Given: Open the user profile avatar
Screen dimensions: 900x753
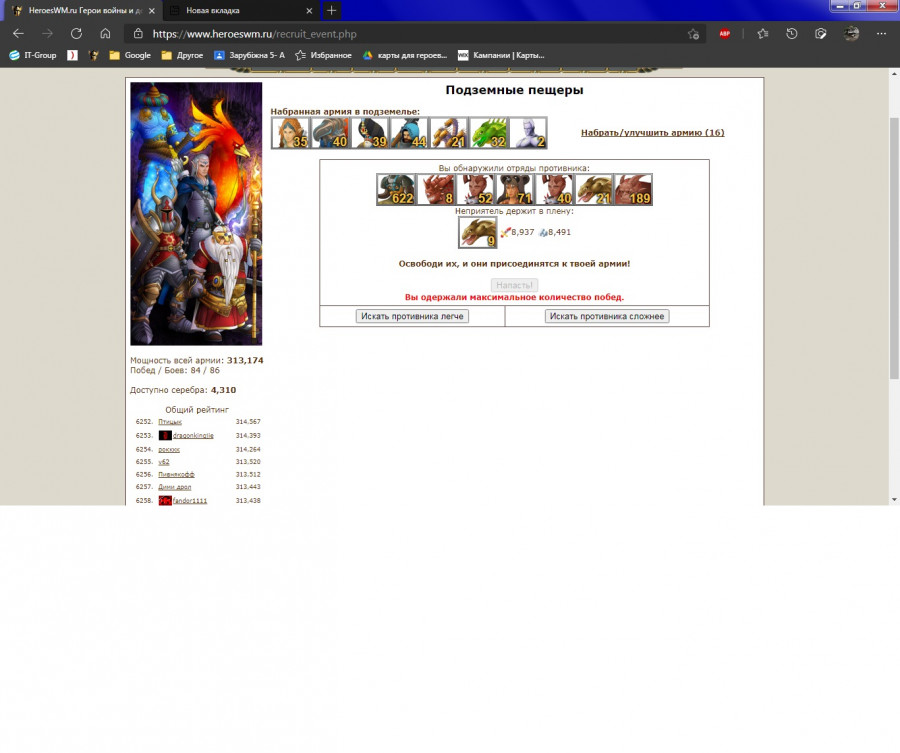Looking at the screenshot, I should coord(851,34).
